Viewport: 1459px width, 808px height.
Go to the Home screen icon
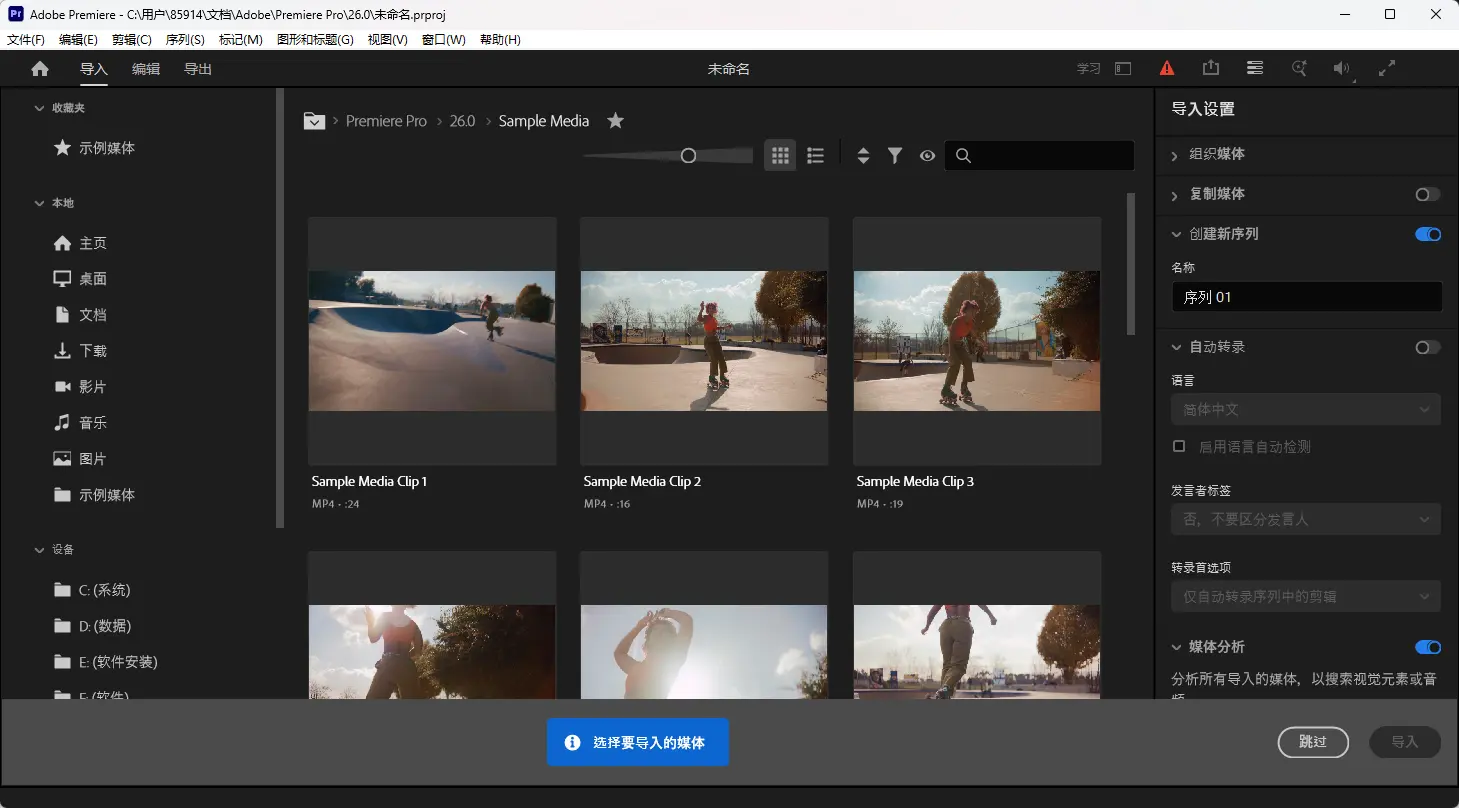40,69
